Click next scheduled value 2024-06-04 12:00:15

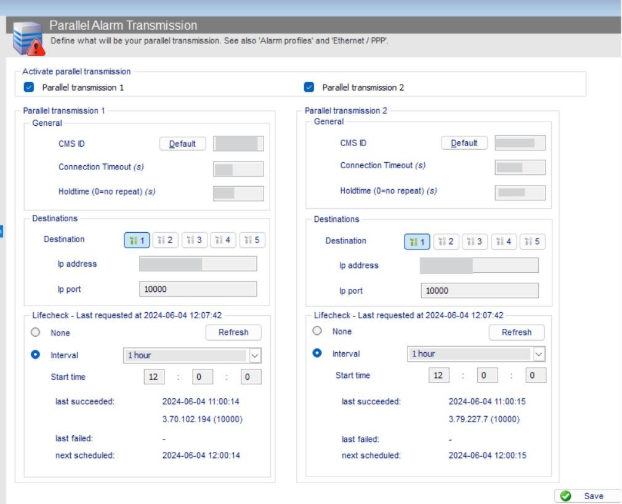(x=488, y=455)
